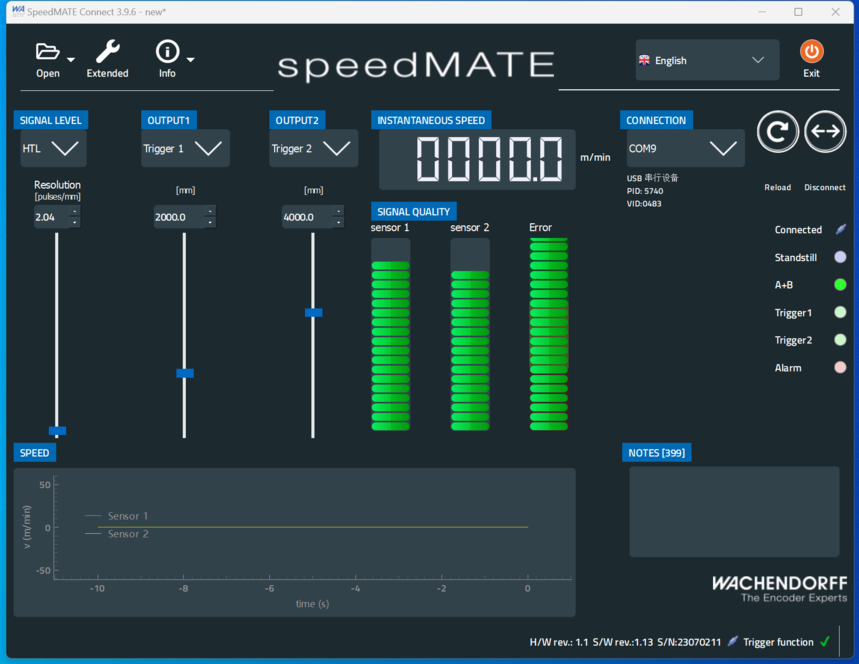Click the Output2 slider handle
859x664 pixels.
[313, 312]
